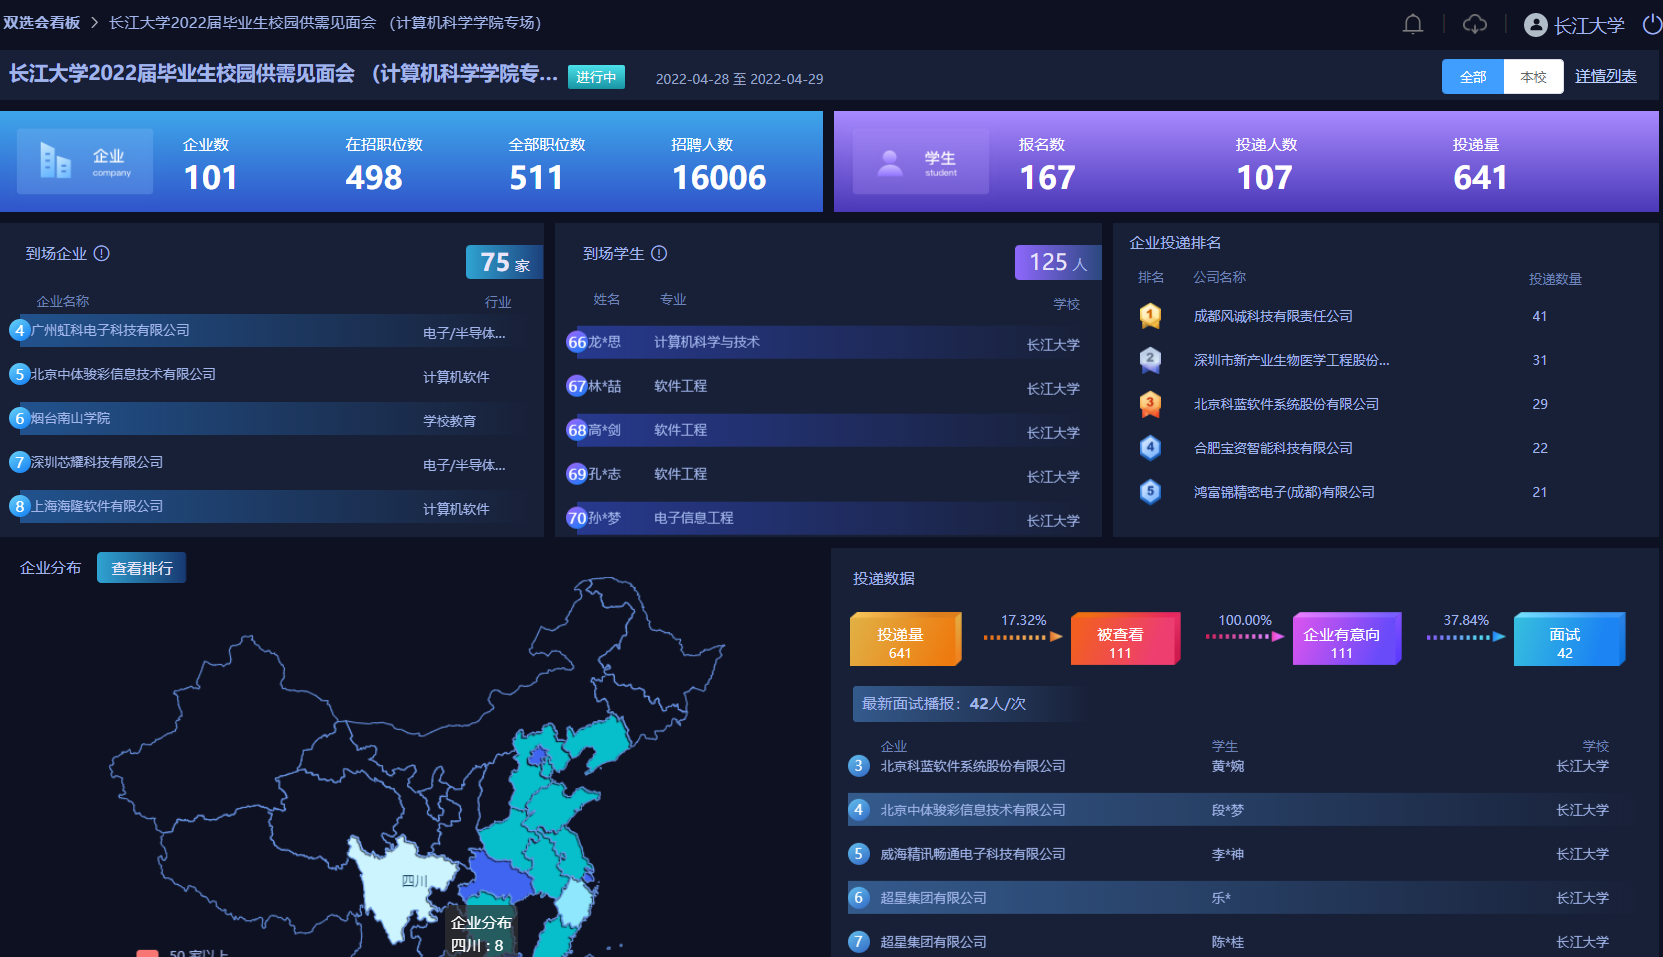
Task: Click the orange 投递量 641 funnel block
Action: 903,640
